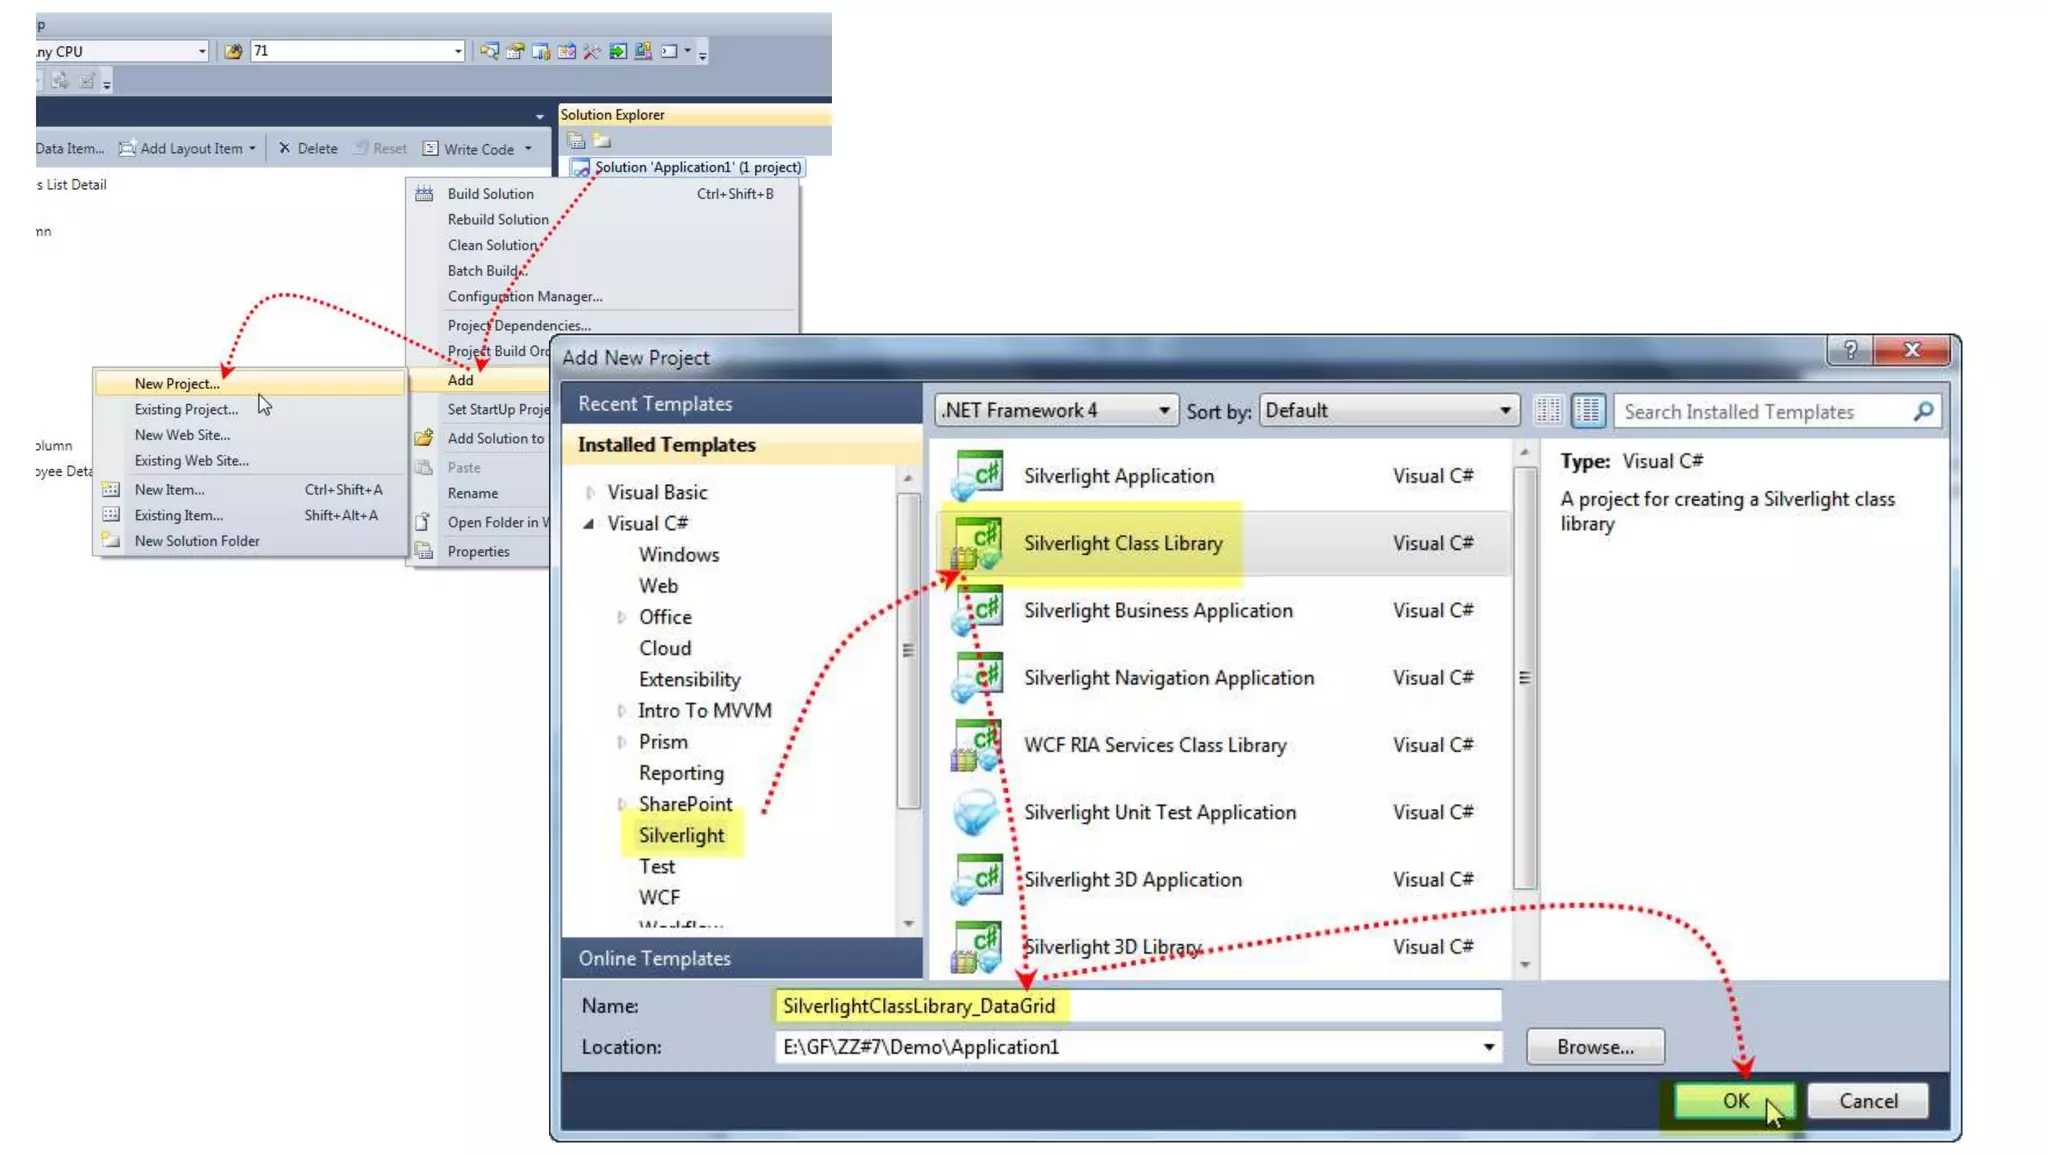The width and height of the screenshot is (2048, 1155).
Task: Choose Existing Project... from Add submenu
Action: (186, 409)
